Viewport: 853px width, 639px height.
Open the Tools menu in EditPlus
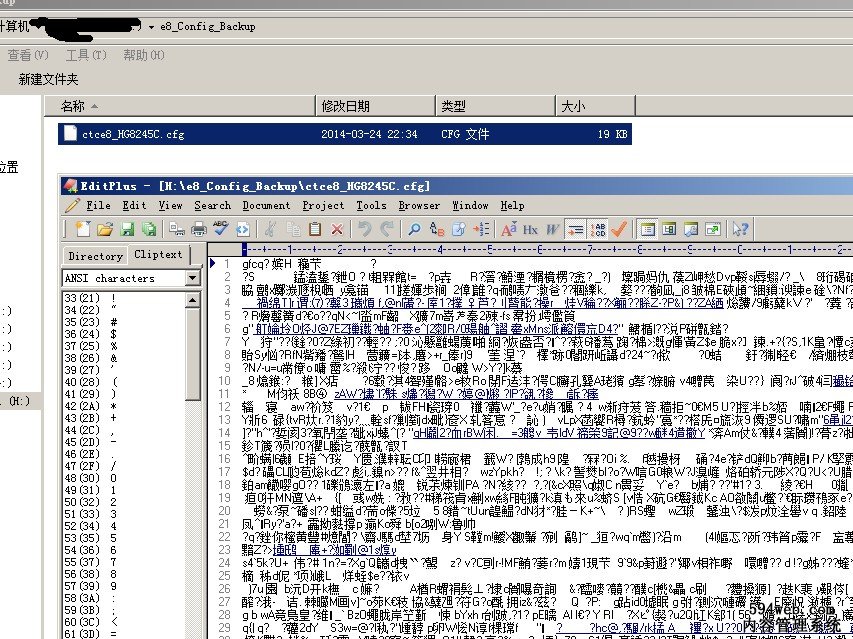(x=372, y=206)
